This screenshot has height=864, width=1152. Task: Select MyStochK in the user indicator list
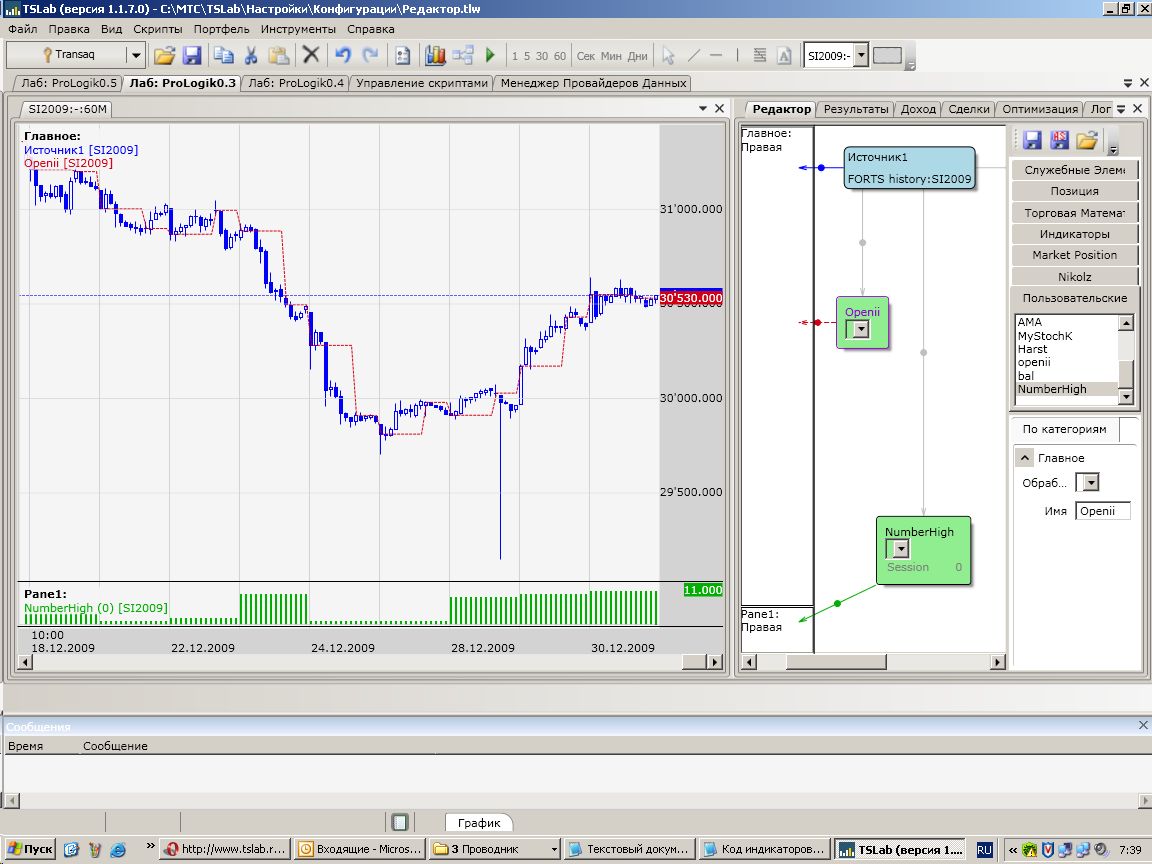click(x=1044, y=336)
